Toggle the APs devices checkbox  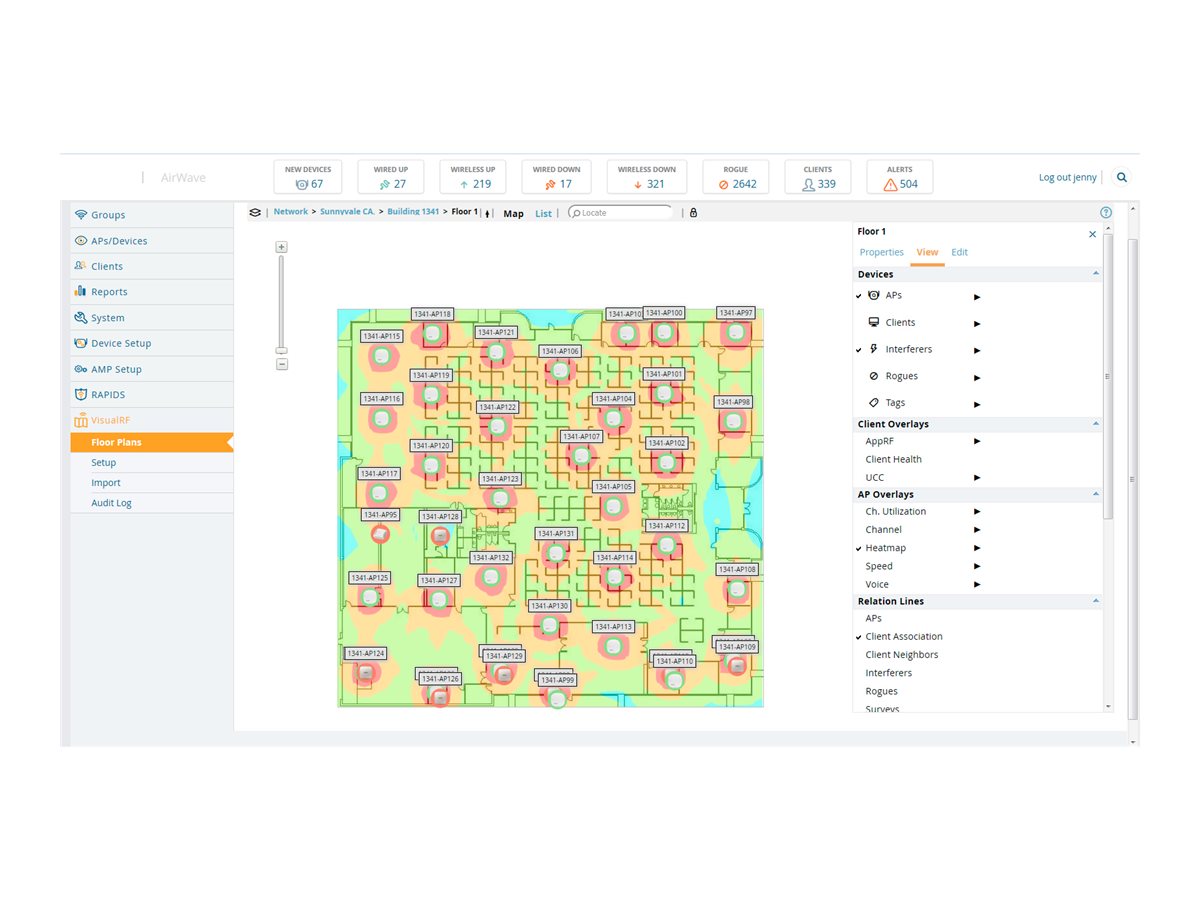coord(859,296)
